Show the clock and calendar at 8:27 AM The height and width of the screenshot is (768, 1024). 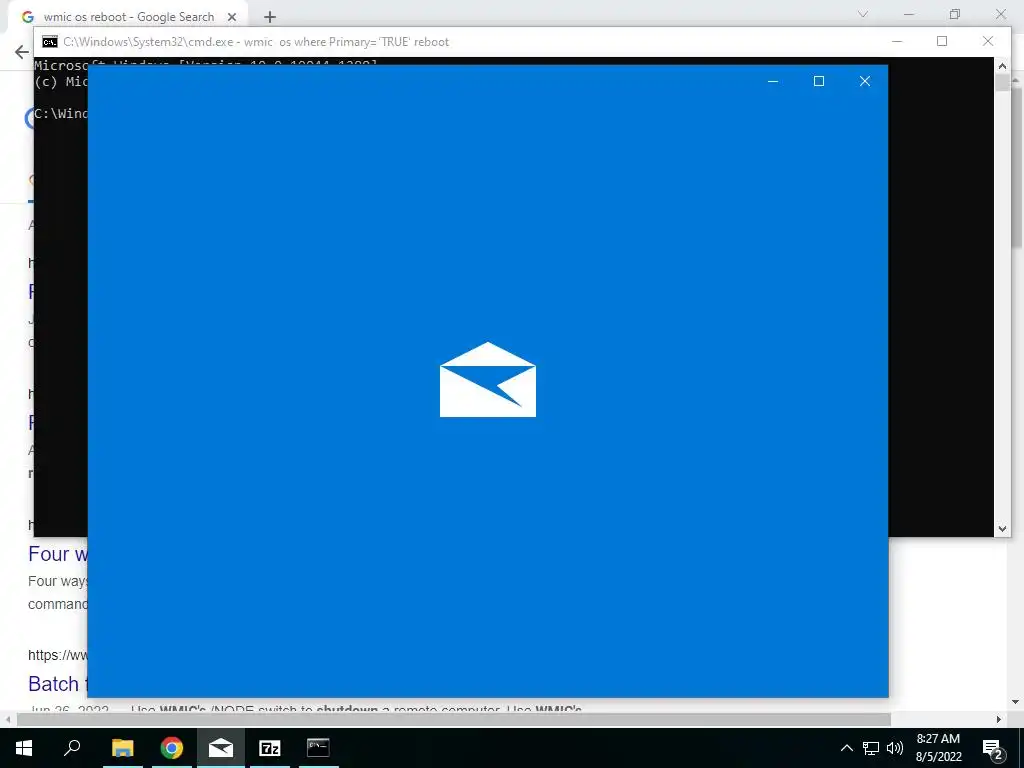click(x=938, y=748)
